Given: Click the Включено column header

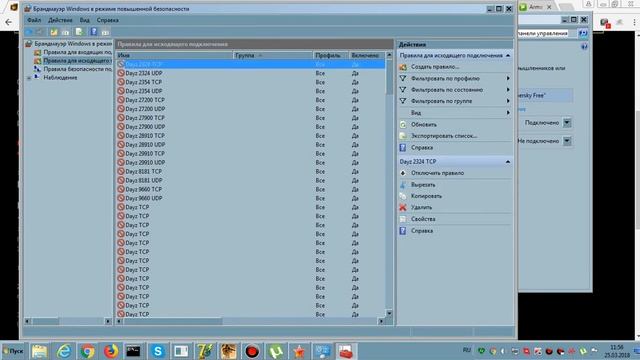Looking at the screenshot, I should pyautogui.click(x=366, y=55).
